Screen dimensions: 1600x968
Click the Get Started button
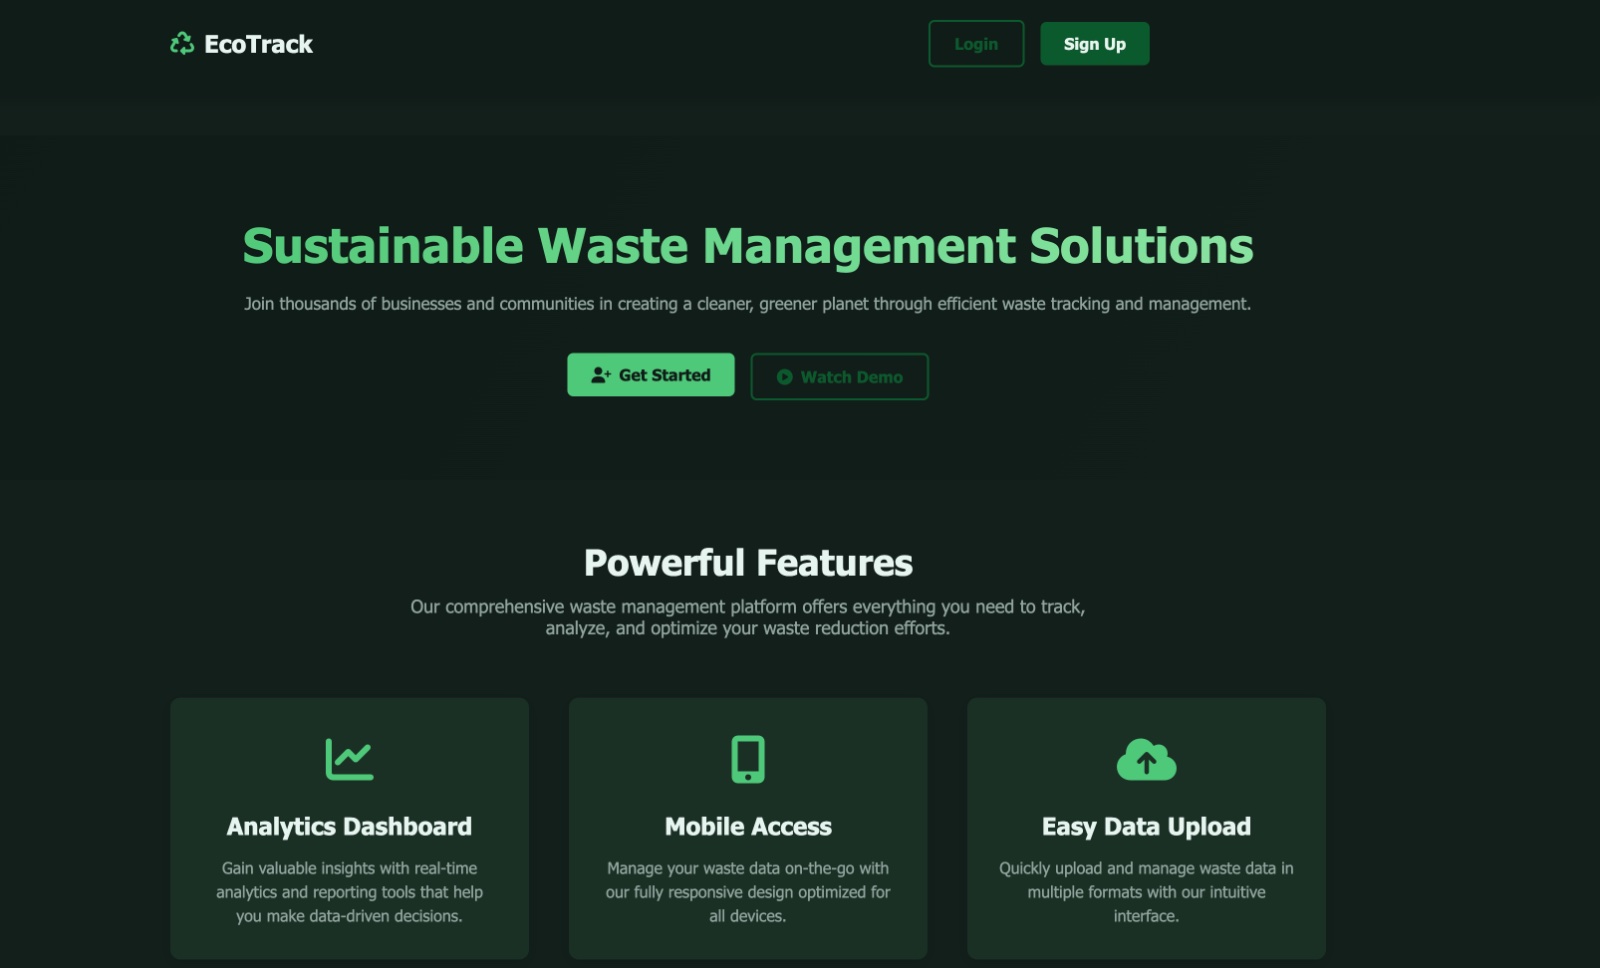(x=651, y=375)
